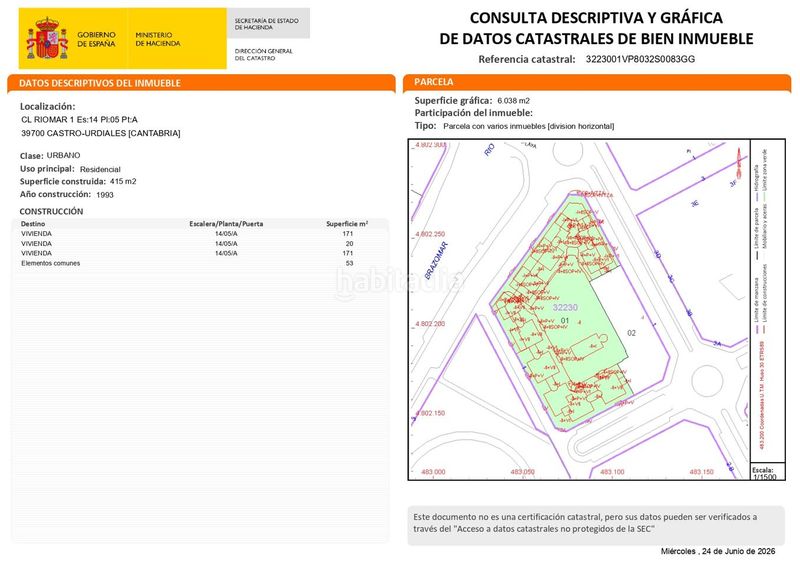800x565 pixels.
Task: Click coordinate label "483.150" on the map
Action: (x=702, y=472)
